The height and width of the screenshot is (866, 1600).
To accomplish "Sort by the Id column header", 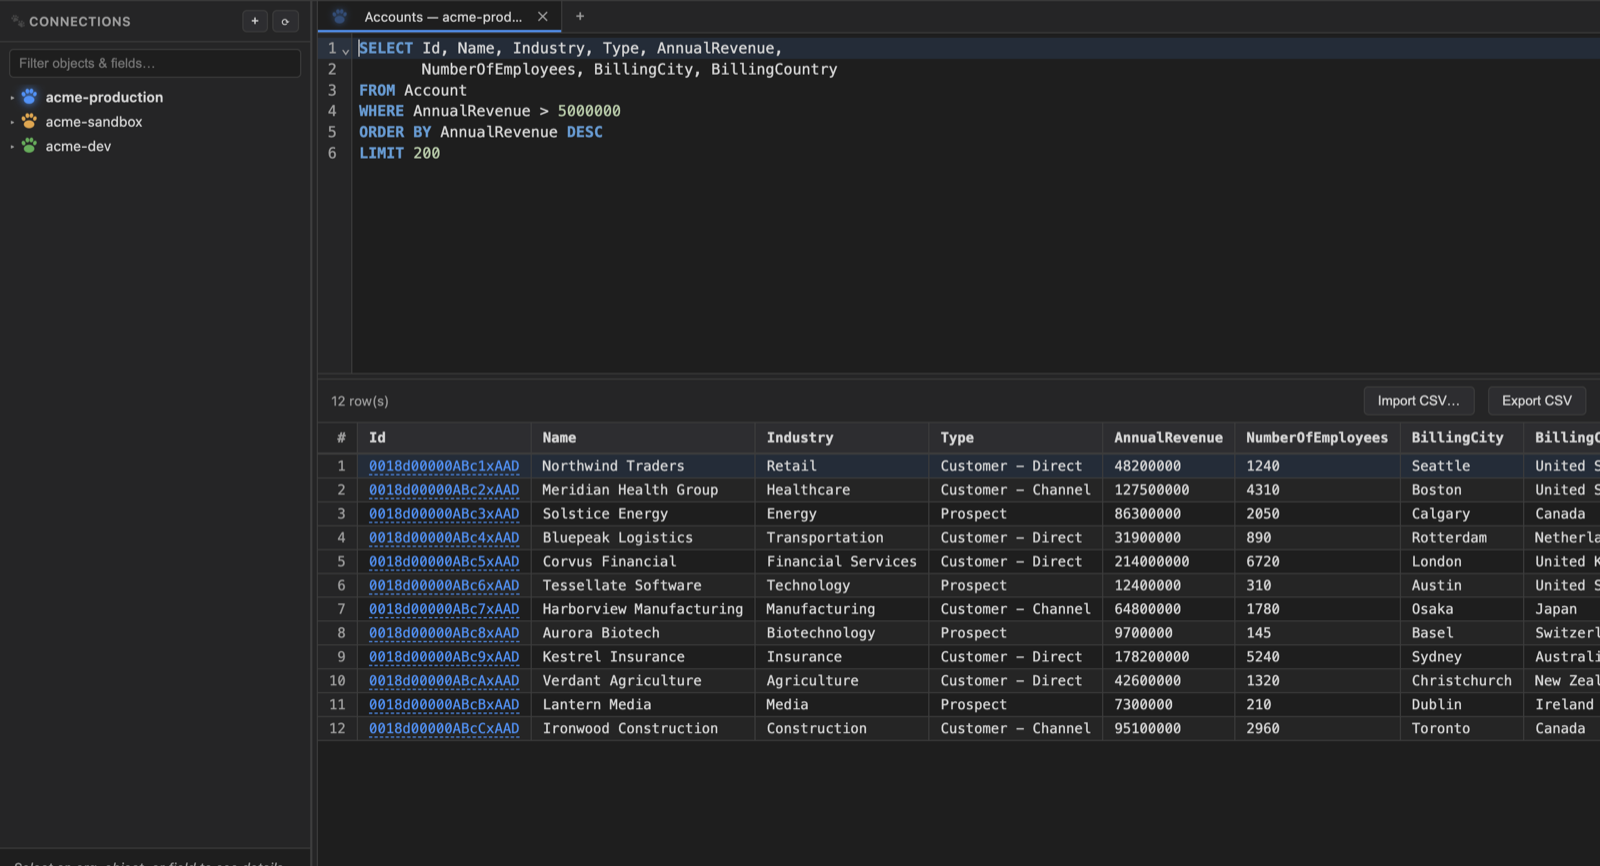I will click(x=446, y=438).
